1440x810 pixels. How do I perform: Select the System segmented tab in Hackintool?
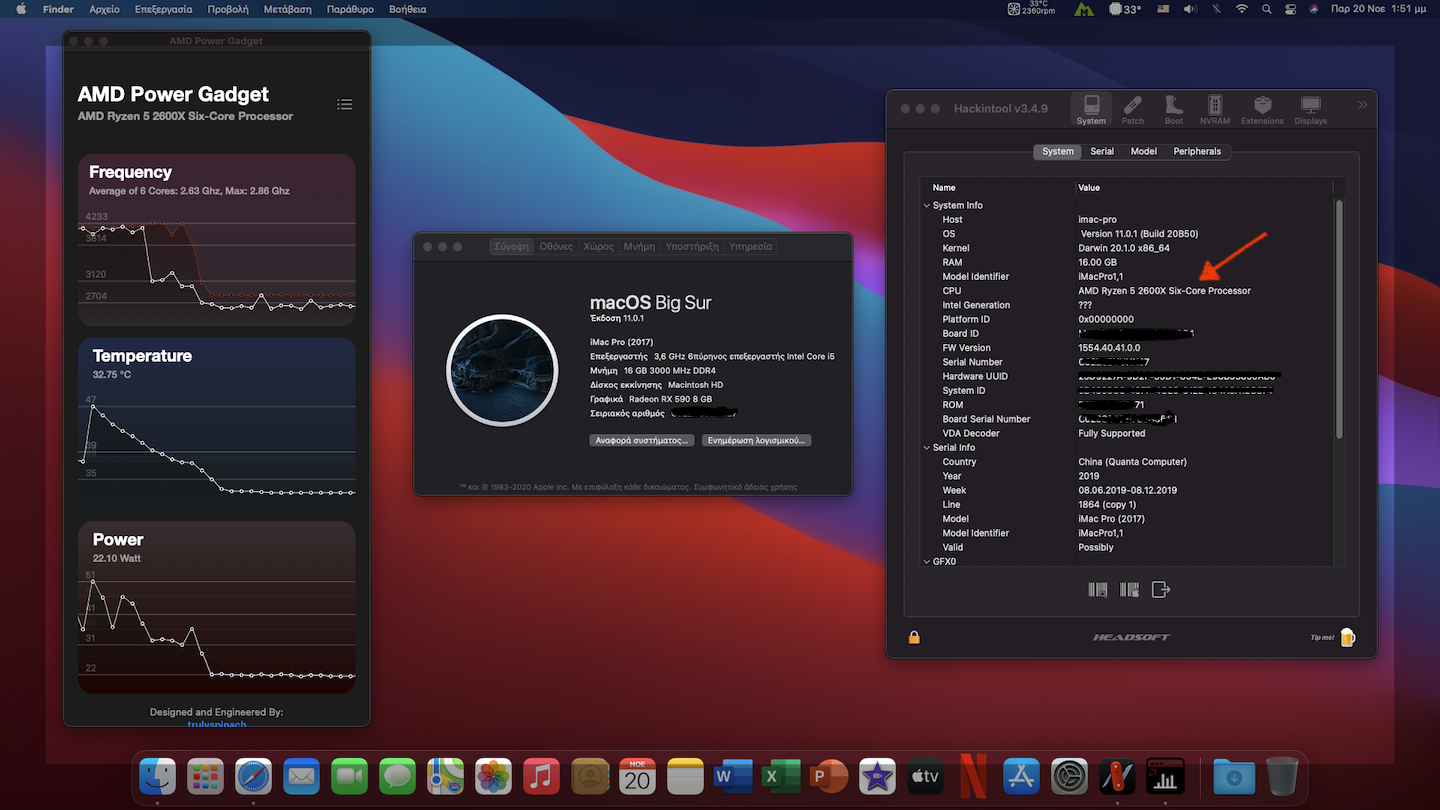pos(1057,151)
